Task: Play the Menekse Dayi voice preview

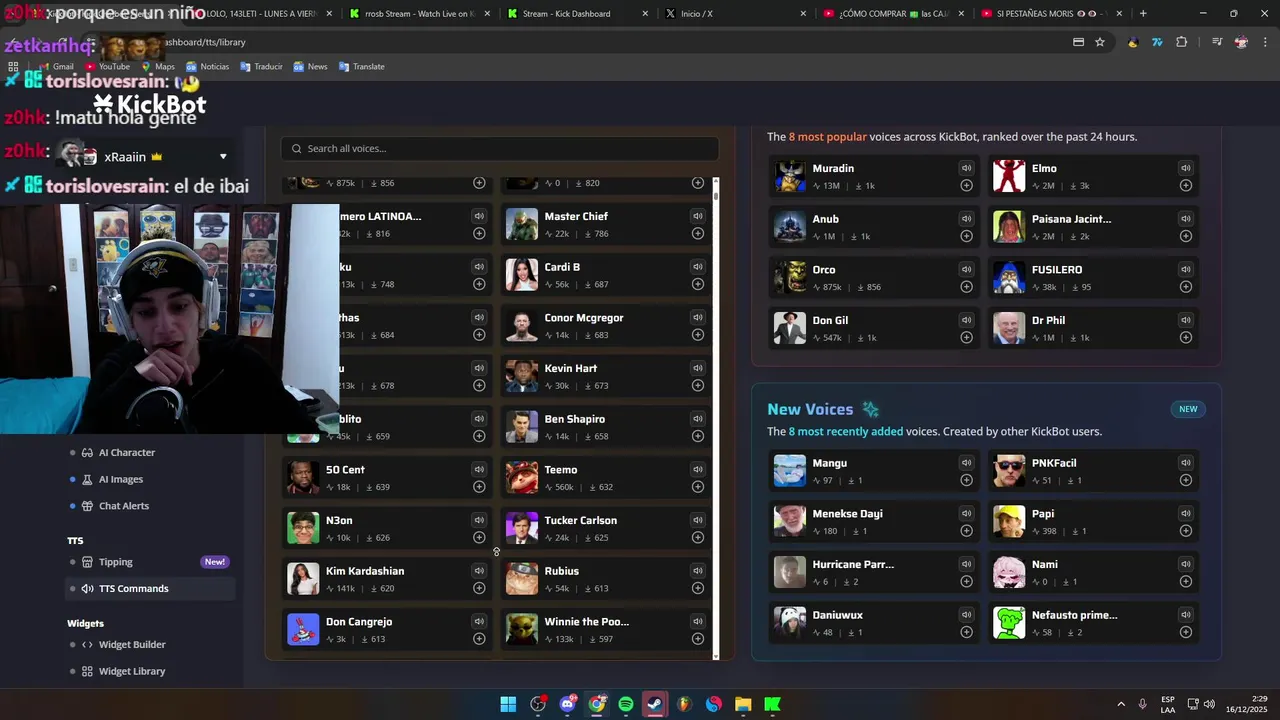Action: tap(966, 513)
